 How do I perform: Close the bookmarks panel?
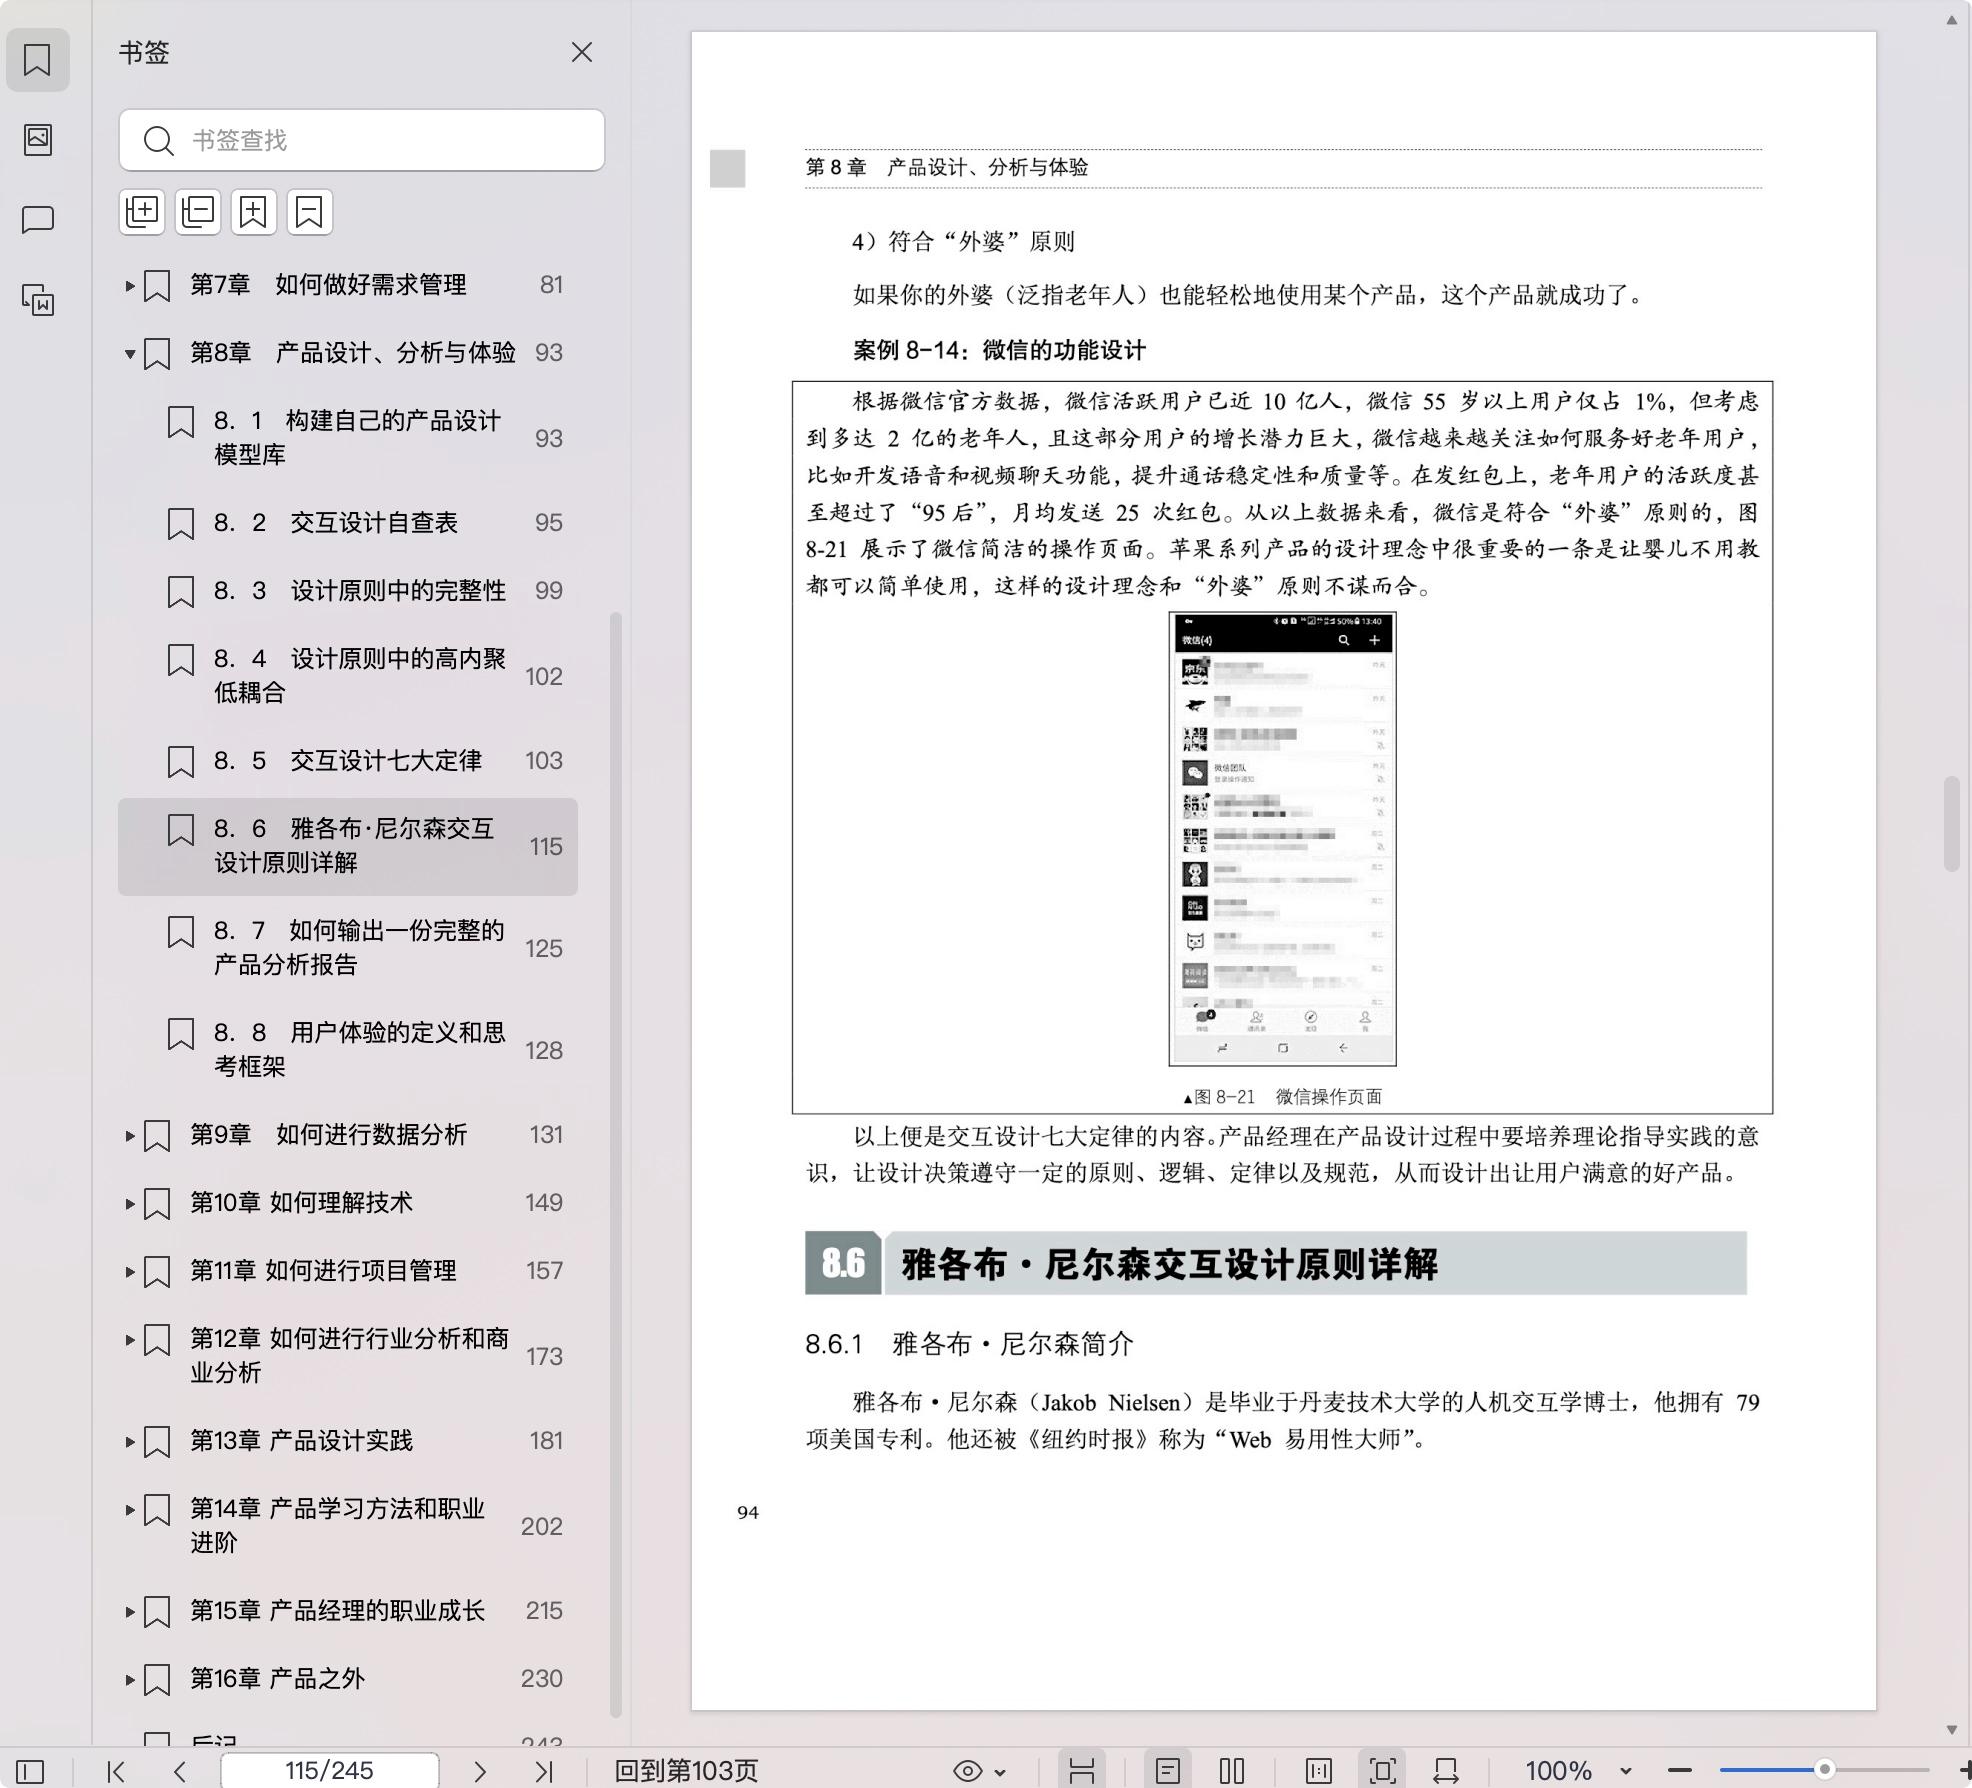pyautogui.click(x=582, y=52)
